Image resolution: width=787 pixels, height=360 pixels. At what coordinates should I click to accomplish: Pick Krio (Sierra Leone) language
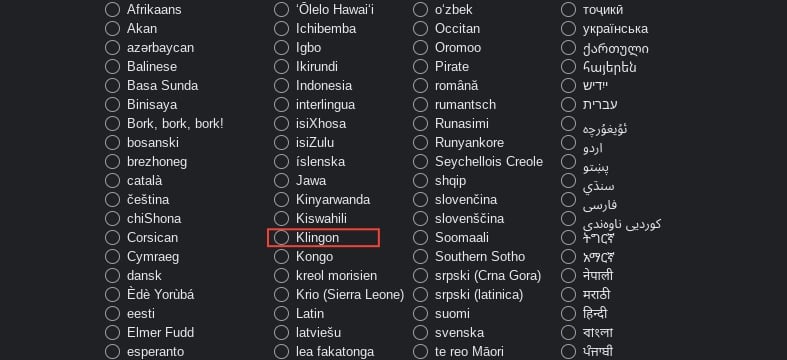point(282,295)
